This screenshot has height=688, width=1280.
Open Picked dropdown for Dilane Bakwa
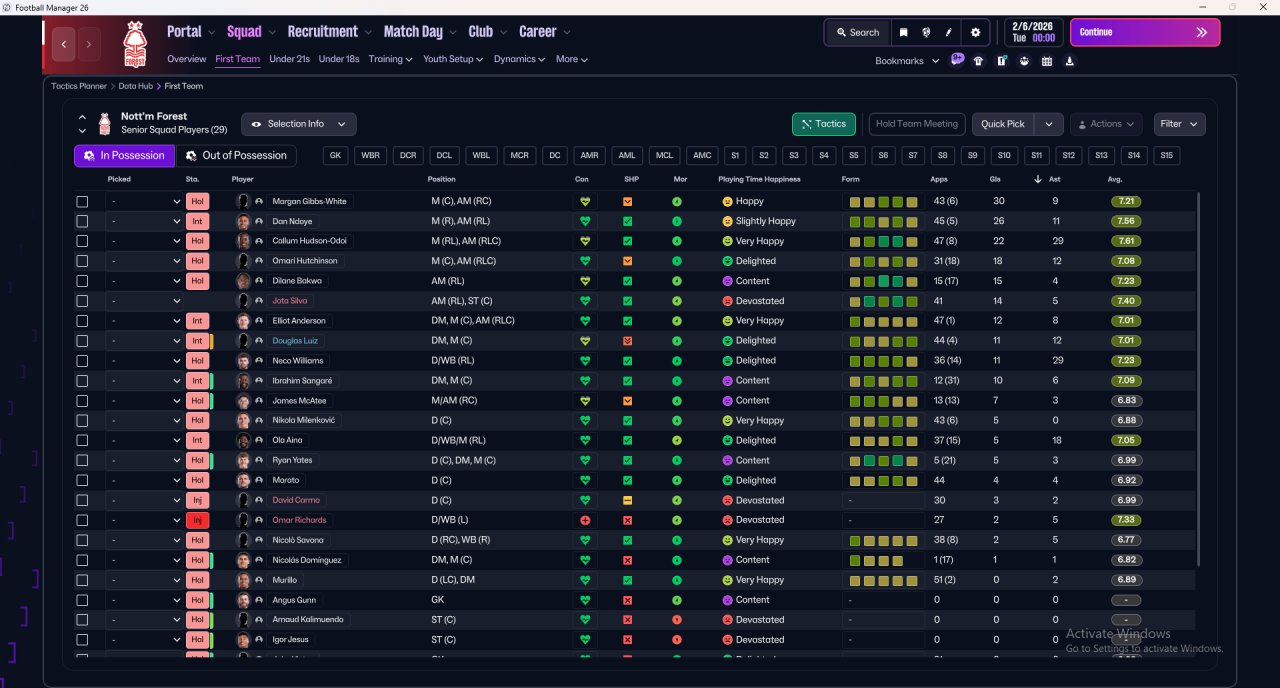145,281
